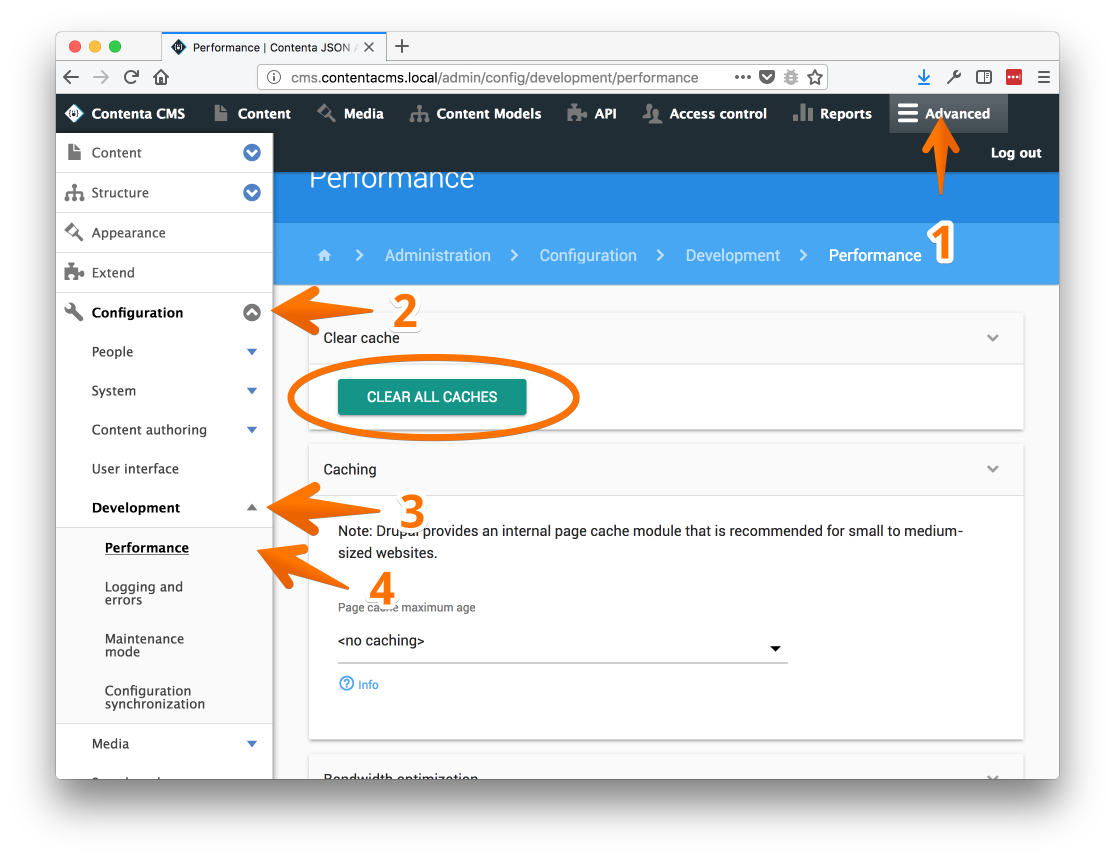Viewport: 1115px width, 859px height.
Task: Click inside the browser address bar
Action: 550,76
